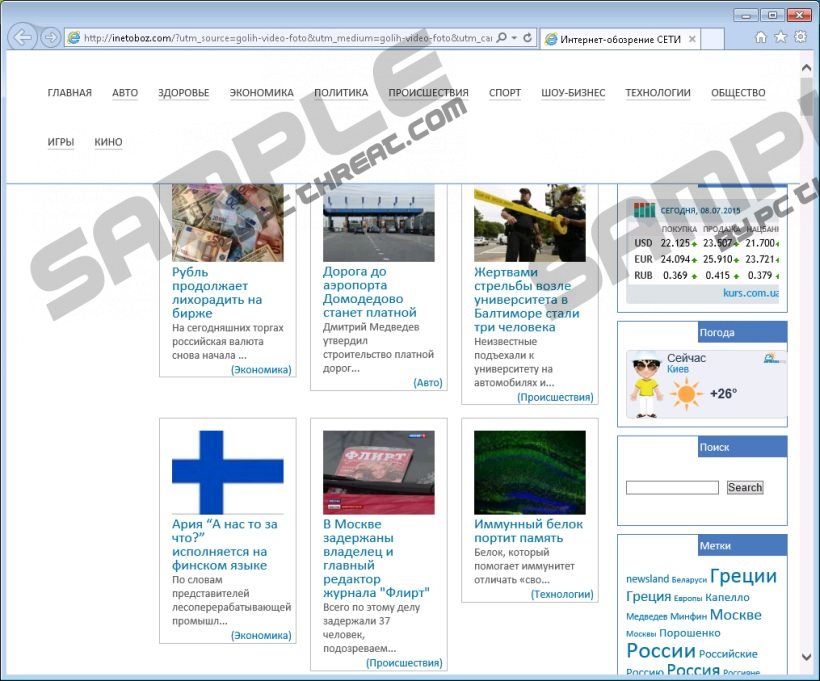Select the Грeции tag in Метки
This screenshot has height=681, width=820.
click(x=743, y=576)
